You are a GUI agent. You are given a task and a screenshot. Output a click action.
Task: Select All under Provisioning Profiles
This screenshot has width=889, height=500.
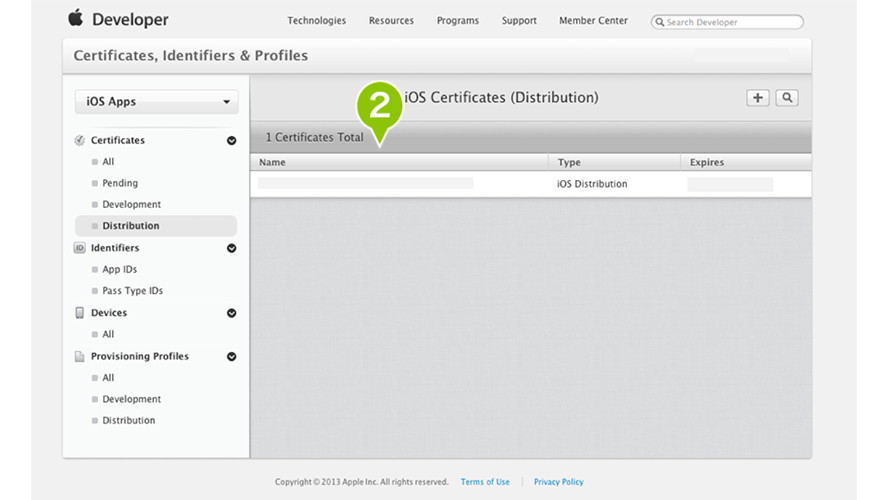pyautogui.click(x=108, y=378)
